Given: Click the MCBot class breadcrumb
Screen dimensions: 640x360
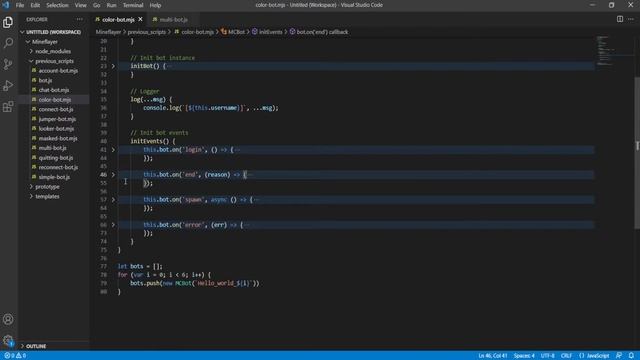Looking at the screenshot, I should pyautogui.click(x=233, y=32).
